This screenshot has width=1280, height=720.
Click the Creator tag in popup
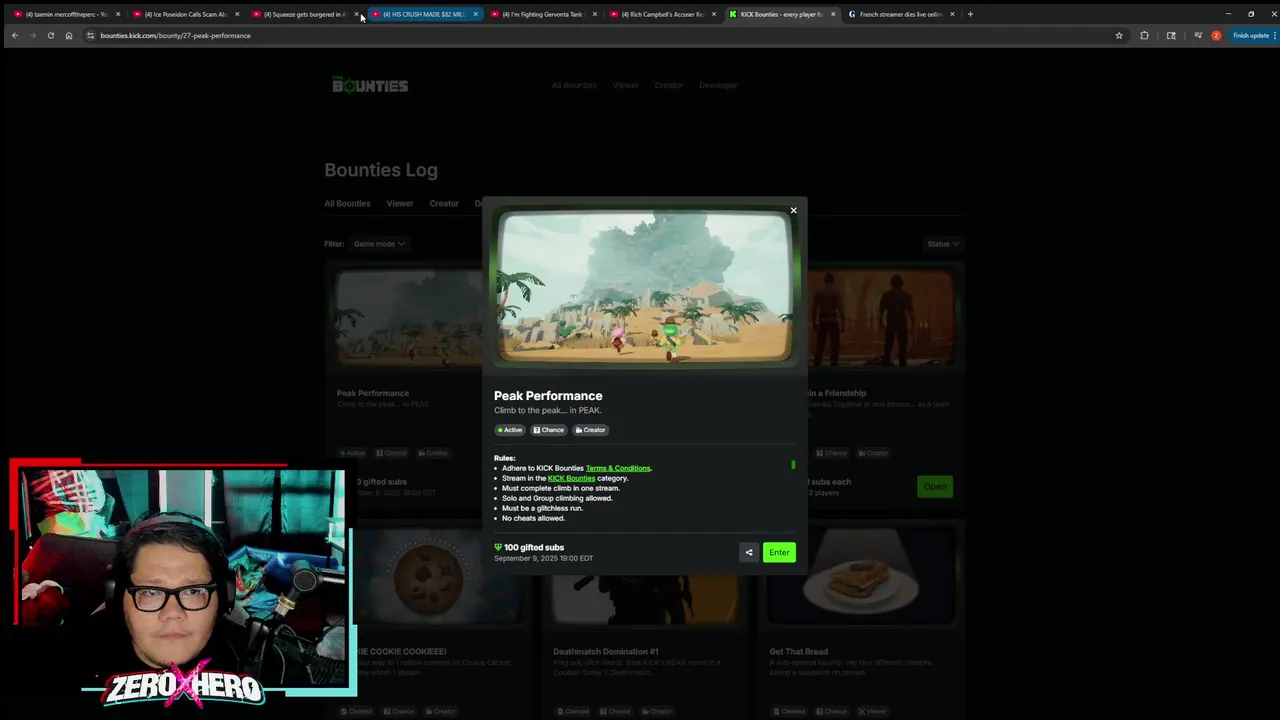(590, 430)
